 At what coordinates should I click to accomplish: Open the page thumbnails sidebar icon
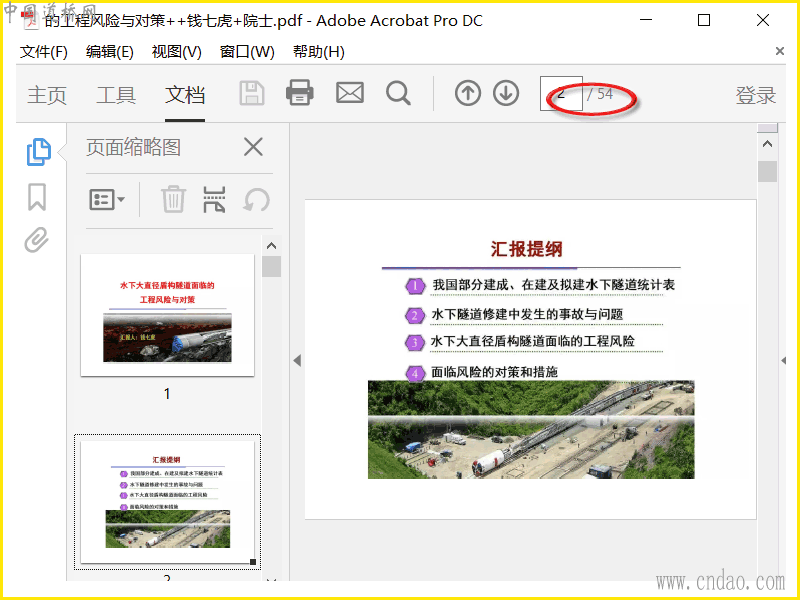point(39,152)
